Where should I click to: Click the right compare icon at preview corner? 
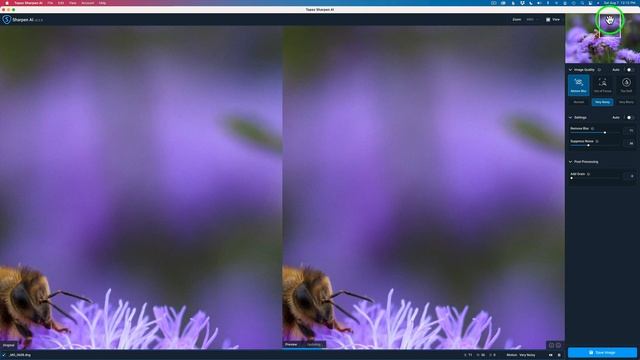point(558,345)
